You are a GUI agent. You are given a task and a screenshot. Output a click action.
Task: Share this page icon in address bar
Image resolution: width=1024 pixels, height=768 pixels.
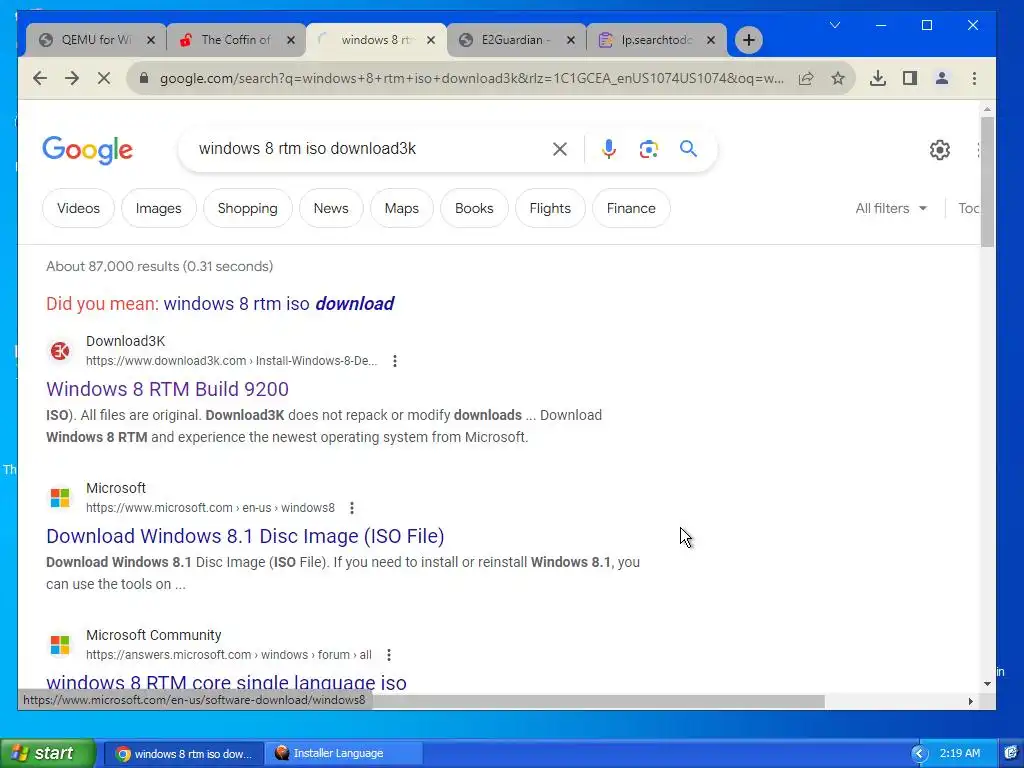(806, 78)
